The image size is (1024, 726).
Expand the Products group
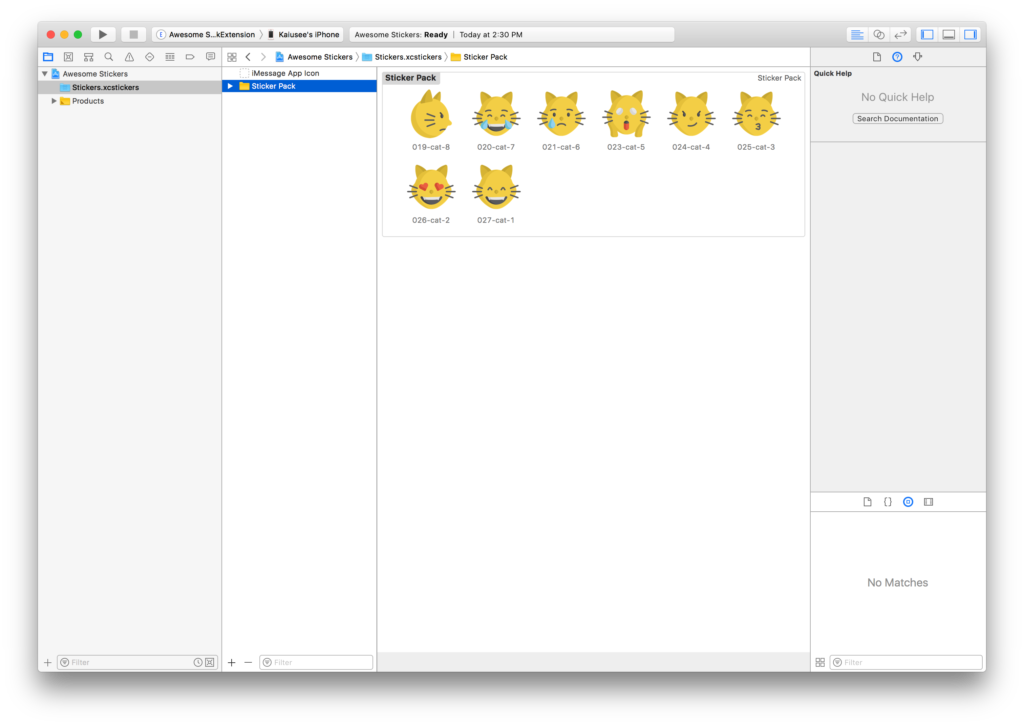(54, 101)
